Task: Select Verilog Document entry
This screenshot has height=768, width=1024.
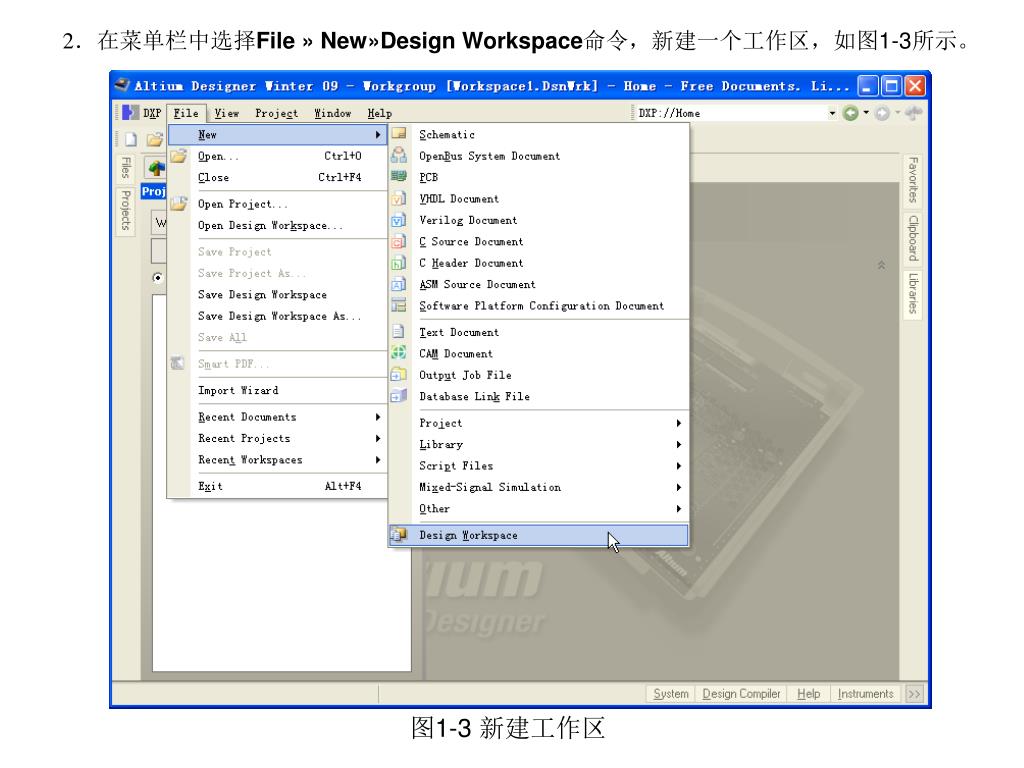Action: click(x=539, y=221)
